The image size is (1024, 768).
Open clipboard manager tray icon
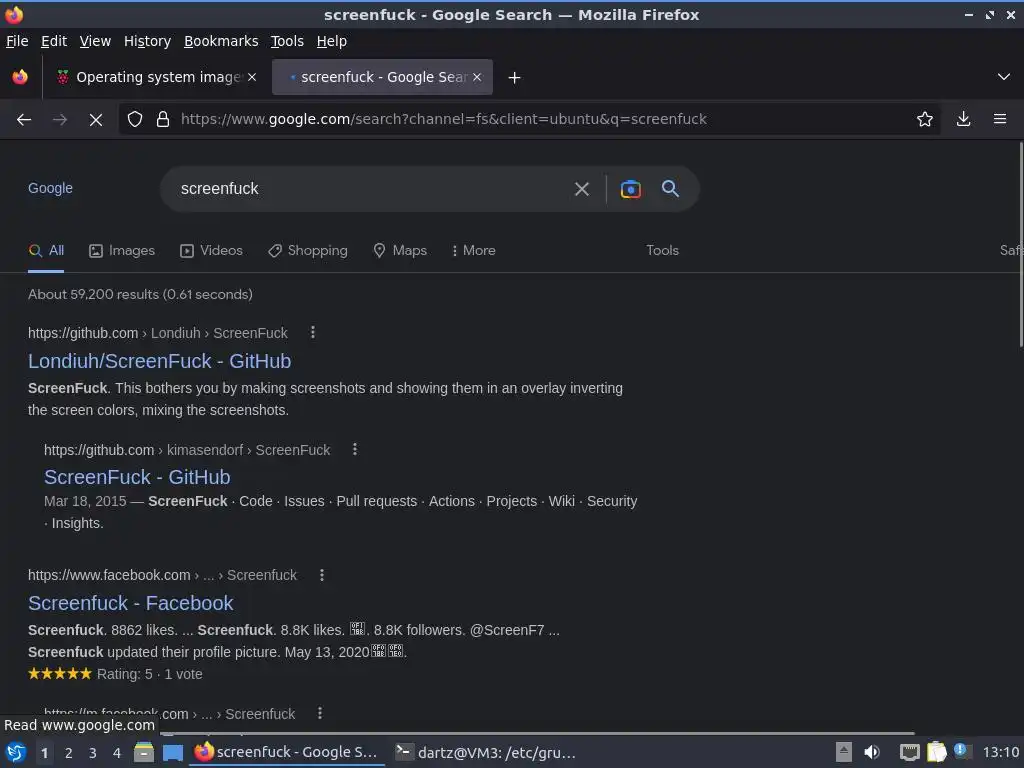click(x=936, y=752)
